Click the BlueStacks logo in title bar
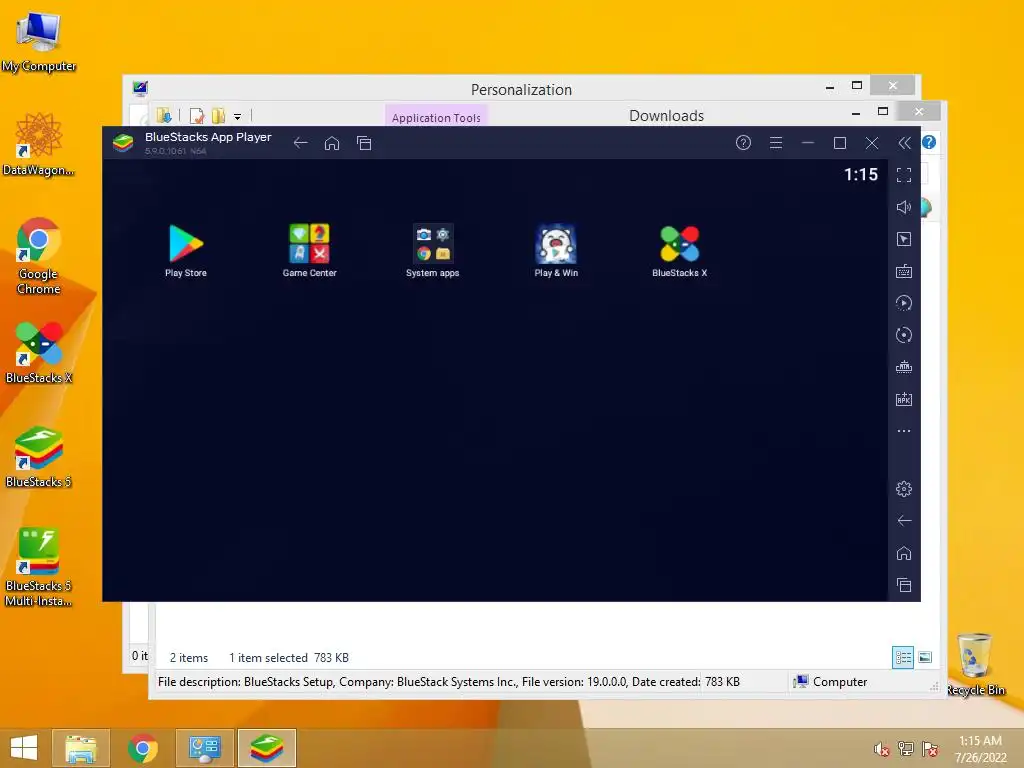This screenshot has height=768, width=1024. [x=123, y=142]
